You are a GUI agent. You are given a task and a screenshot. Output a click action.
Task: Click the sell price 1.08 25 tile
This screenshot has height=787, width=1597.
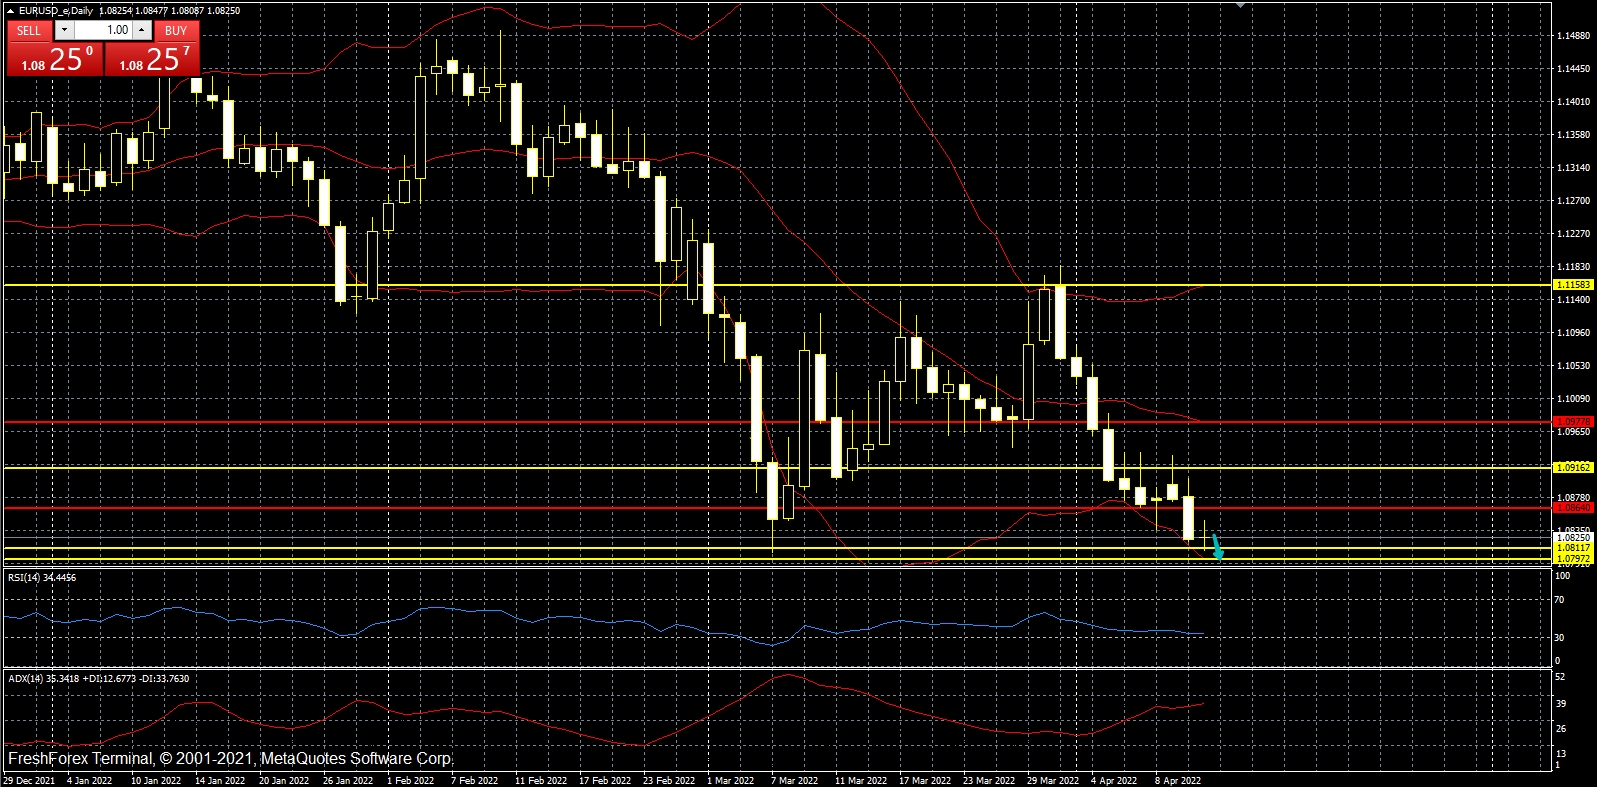55,59
